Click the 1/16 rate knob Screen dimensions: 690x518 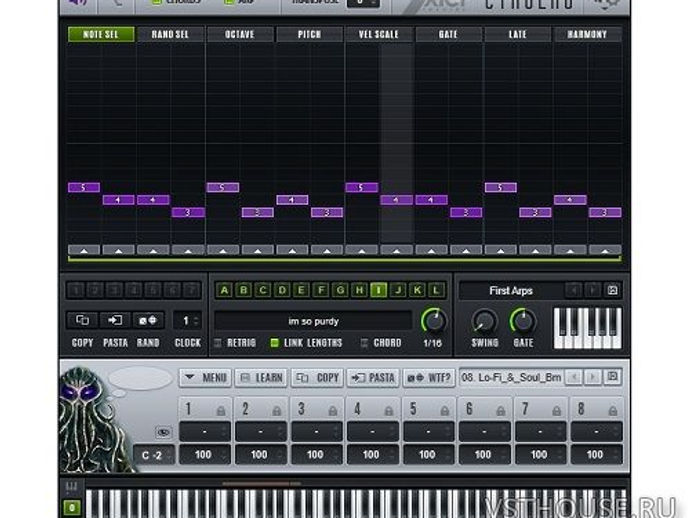pyautogui.click(x=434, y=321)
